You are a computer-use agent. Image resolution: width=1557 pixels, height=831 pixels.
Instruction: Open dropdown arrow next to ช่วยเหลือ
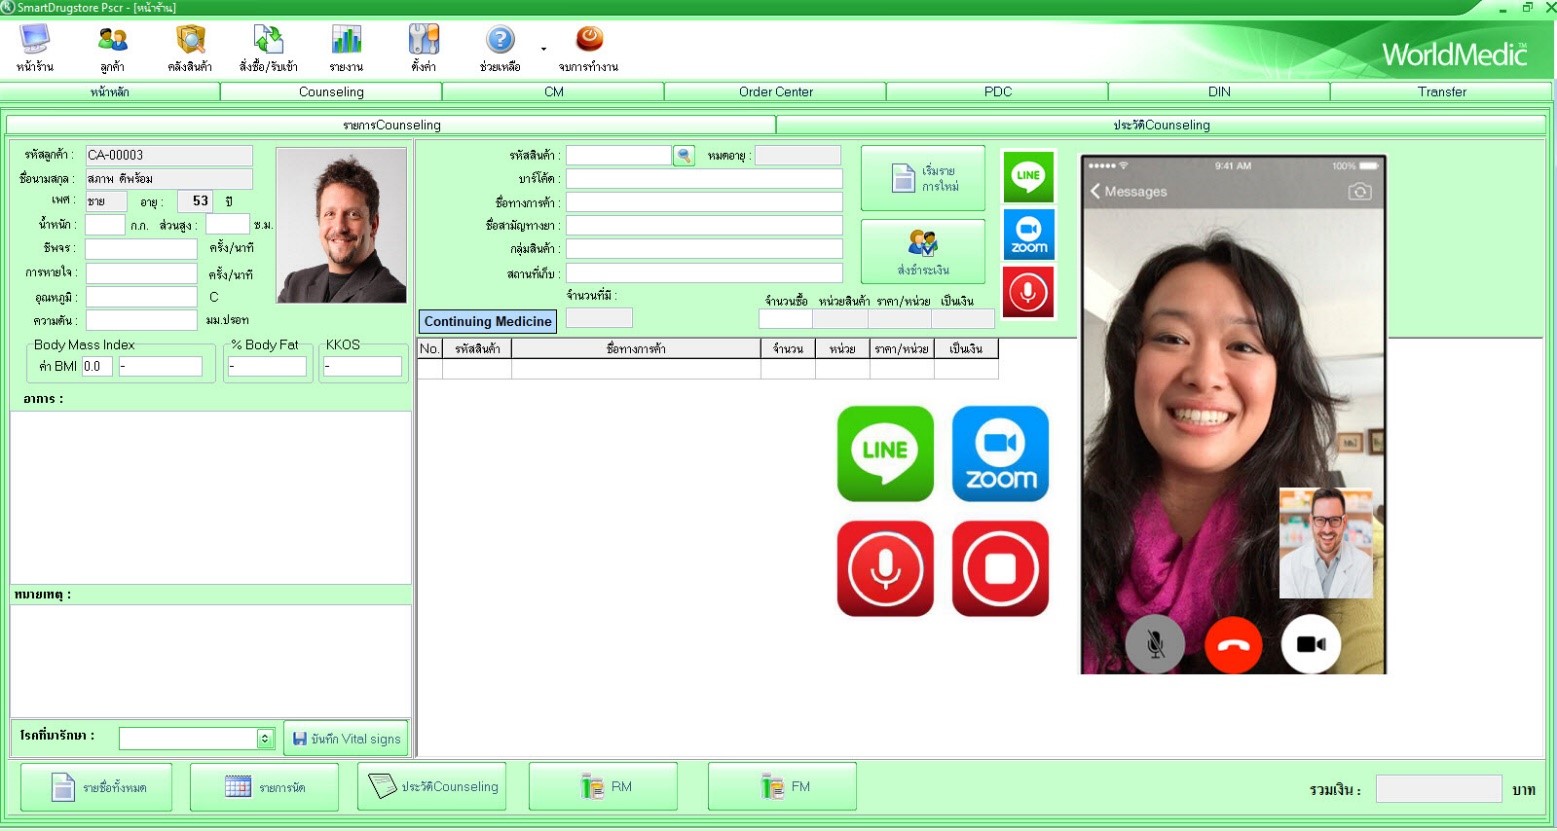pyautogui.click(x=544, y=49)
